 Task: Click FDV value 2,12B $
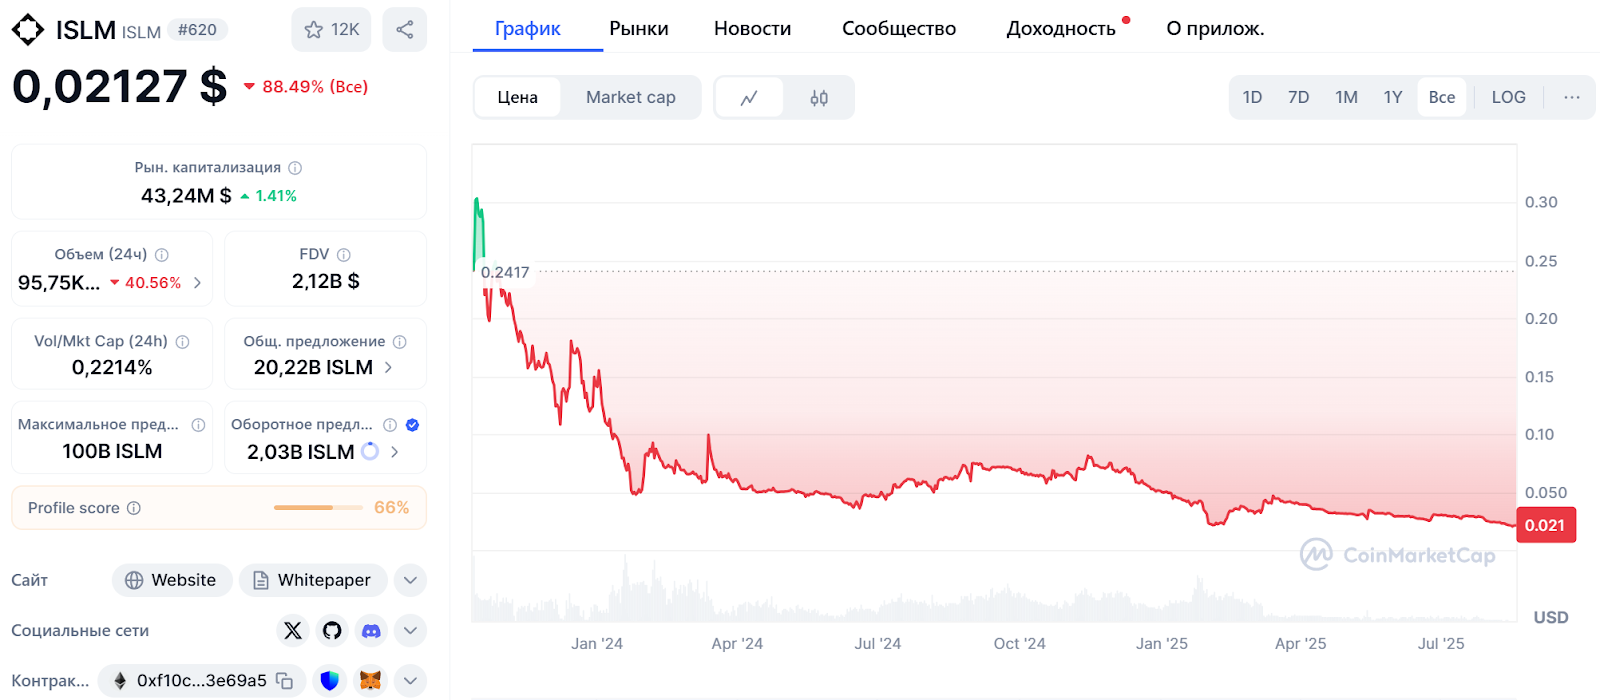point(326,282)
